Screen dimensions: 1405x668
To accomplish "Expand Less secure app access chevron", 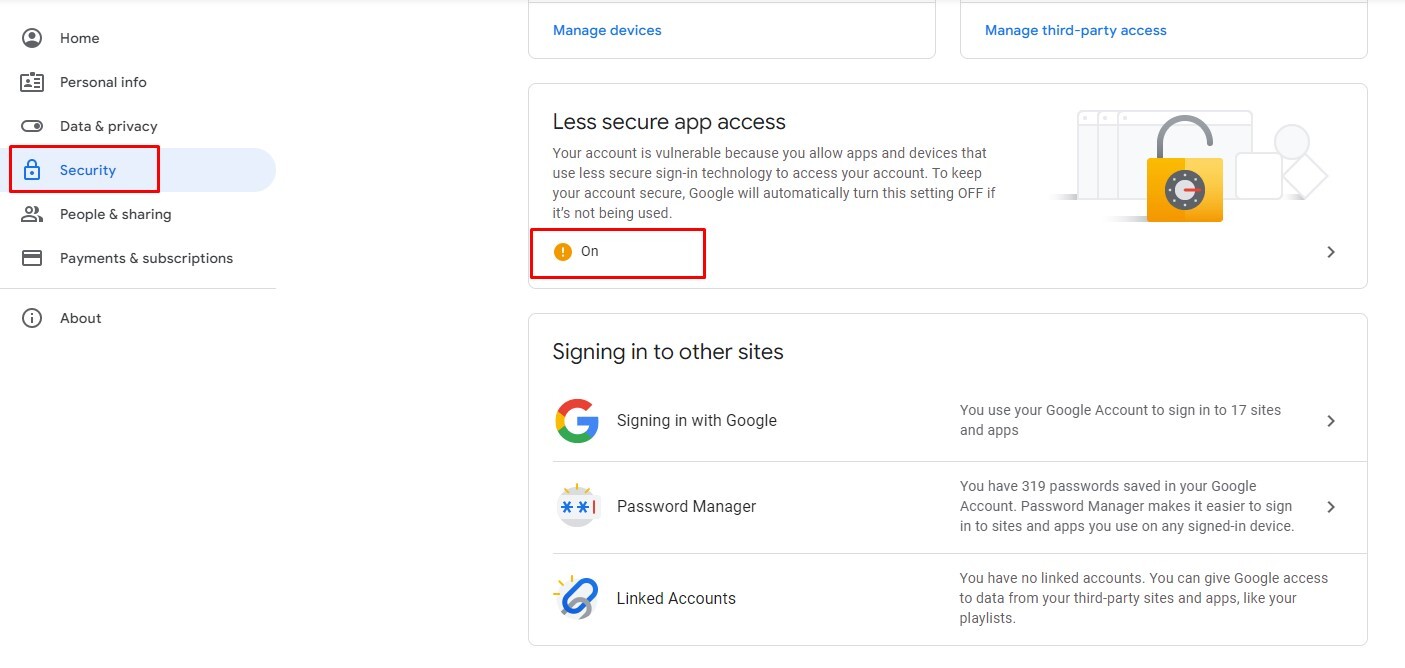I will (x=1331, y=252).
